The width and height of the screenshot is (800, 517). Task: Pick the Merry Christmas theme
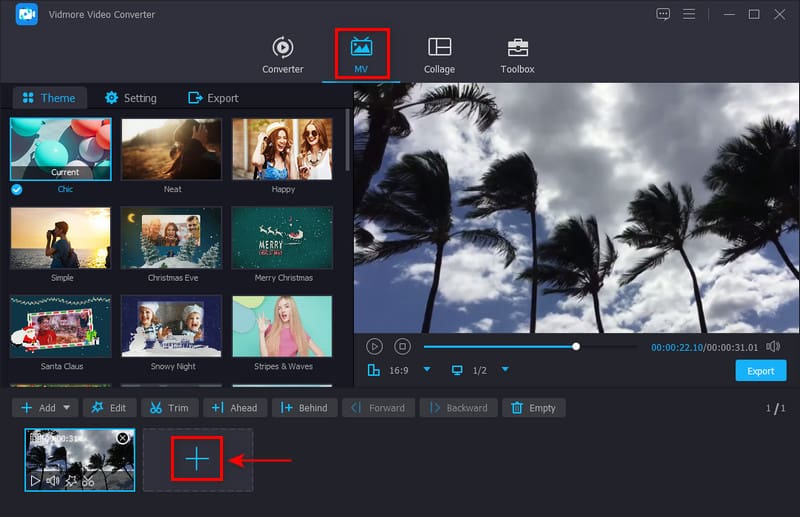pos(282,238)
